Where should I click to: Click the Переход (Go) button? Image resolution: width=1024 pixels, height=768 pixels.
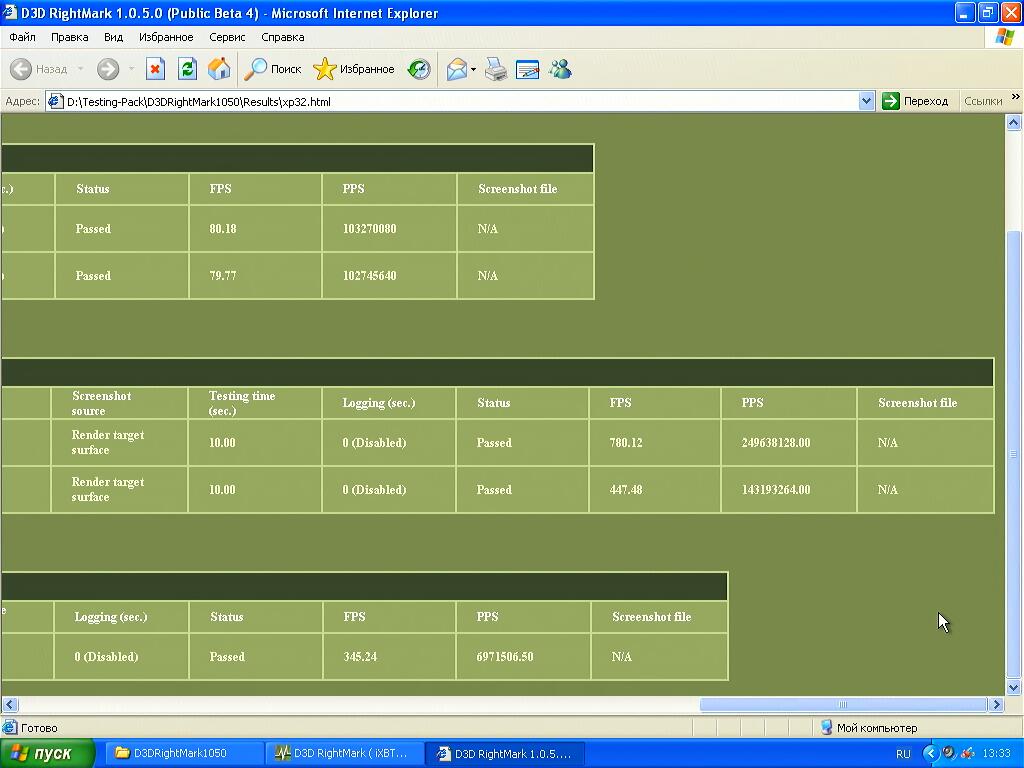pos(916,101)
